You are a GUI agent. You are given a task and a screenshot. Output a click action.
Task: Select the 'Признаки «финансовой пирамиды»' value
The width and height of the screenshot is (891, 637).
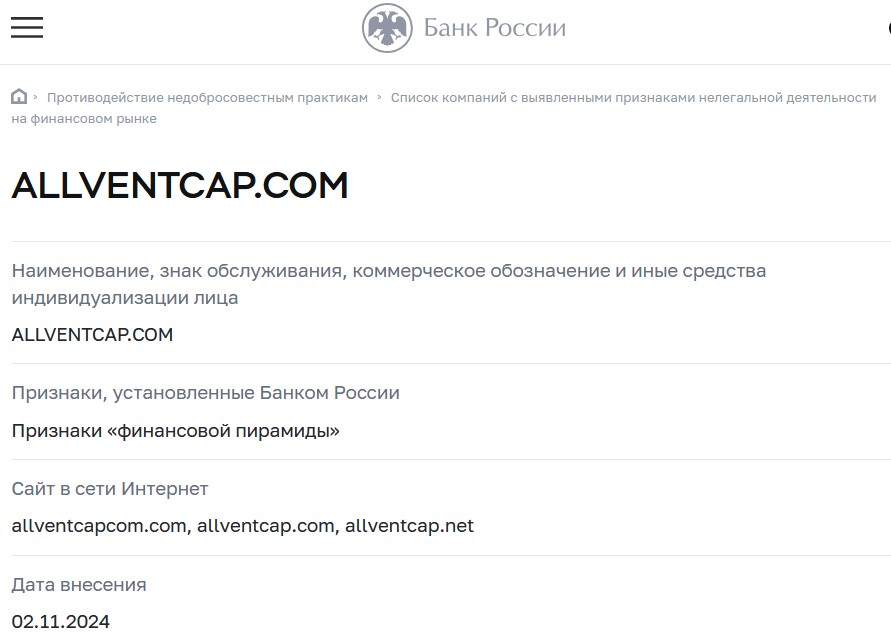pos(176,431)
